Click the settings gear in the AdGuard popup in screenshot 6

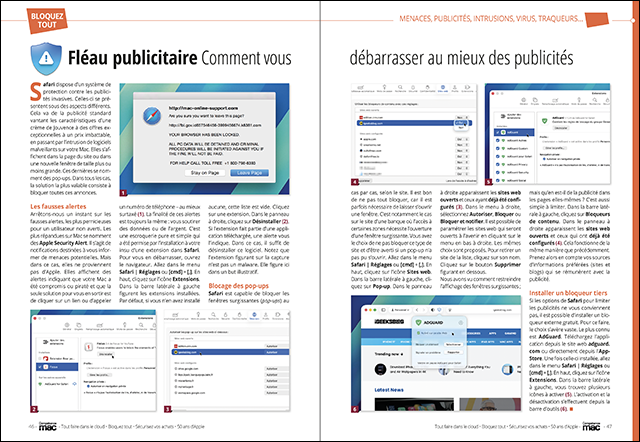[460, 322]
